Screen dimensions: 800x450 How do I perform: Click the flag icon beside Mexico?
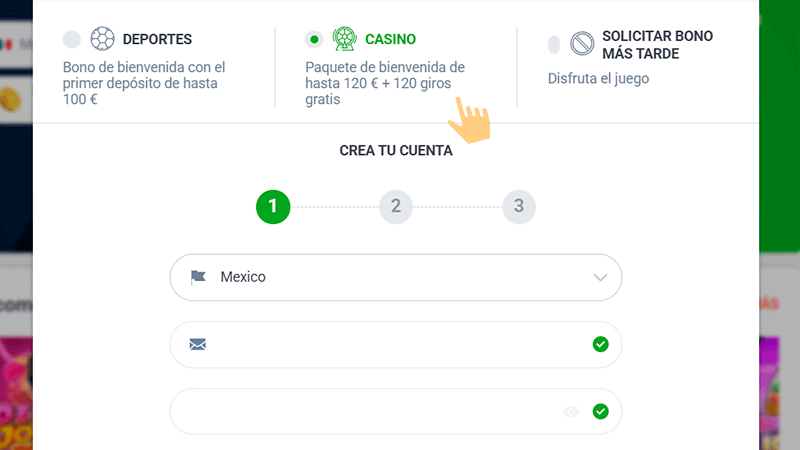(x=198, y=277)
